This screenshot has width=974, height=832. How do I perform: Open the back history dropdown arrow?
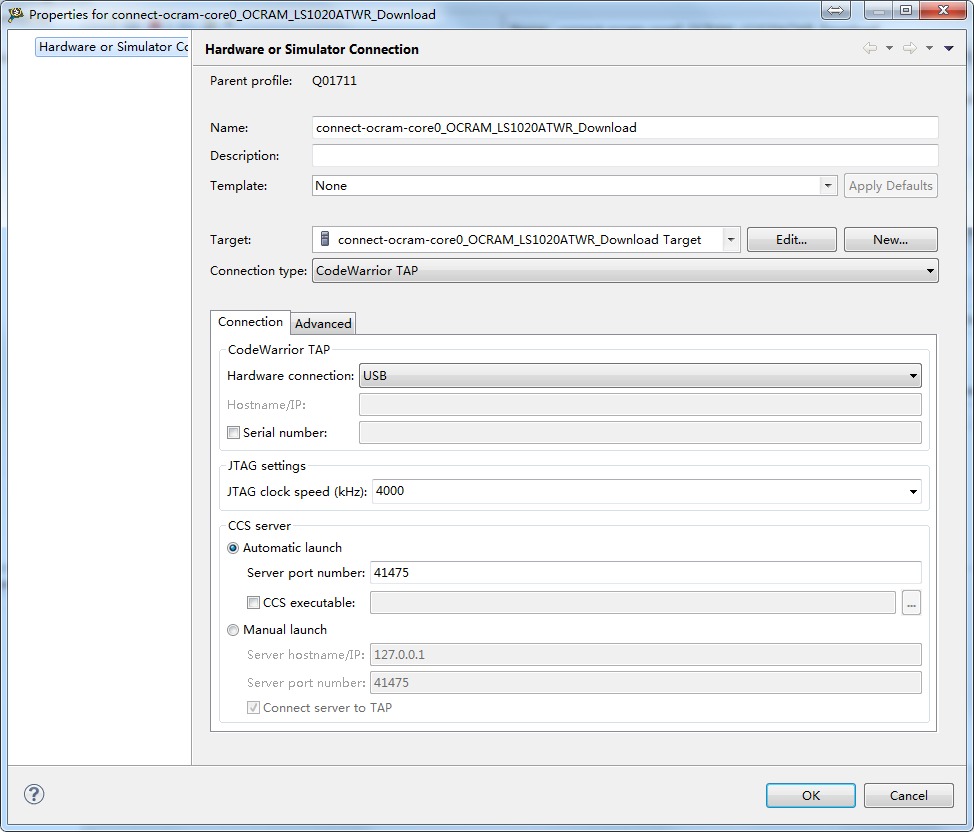tap(890, 48)
